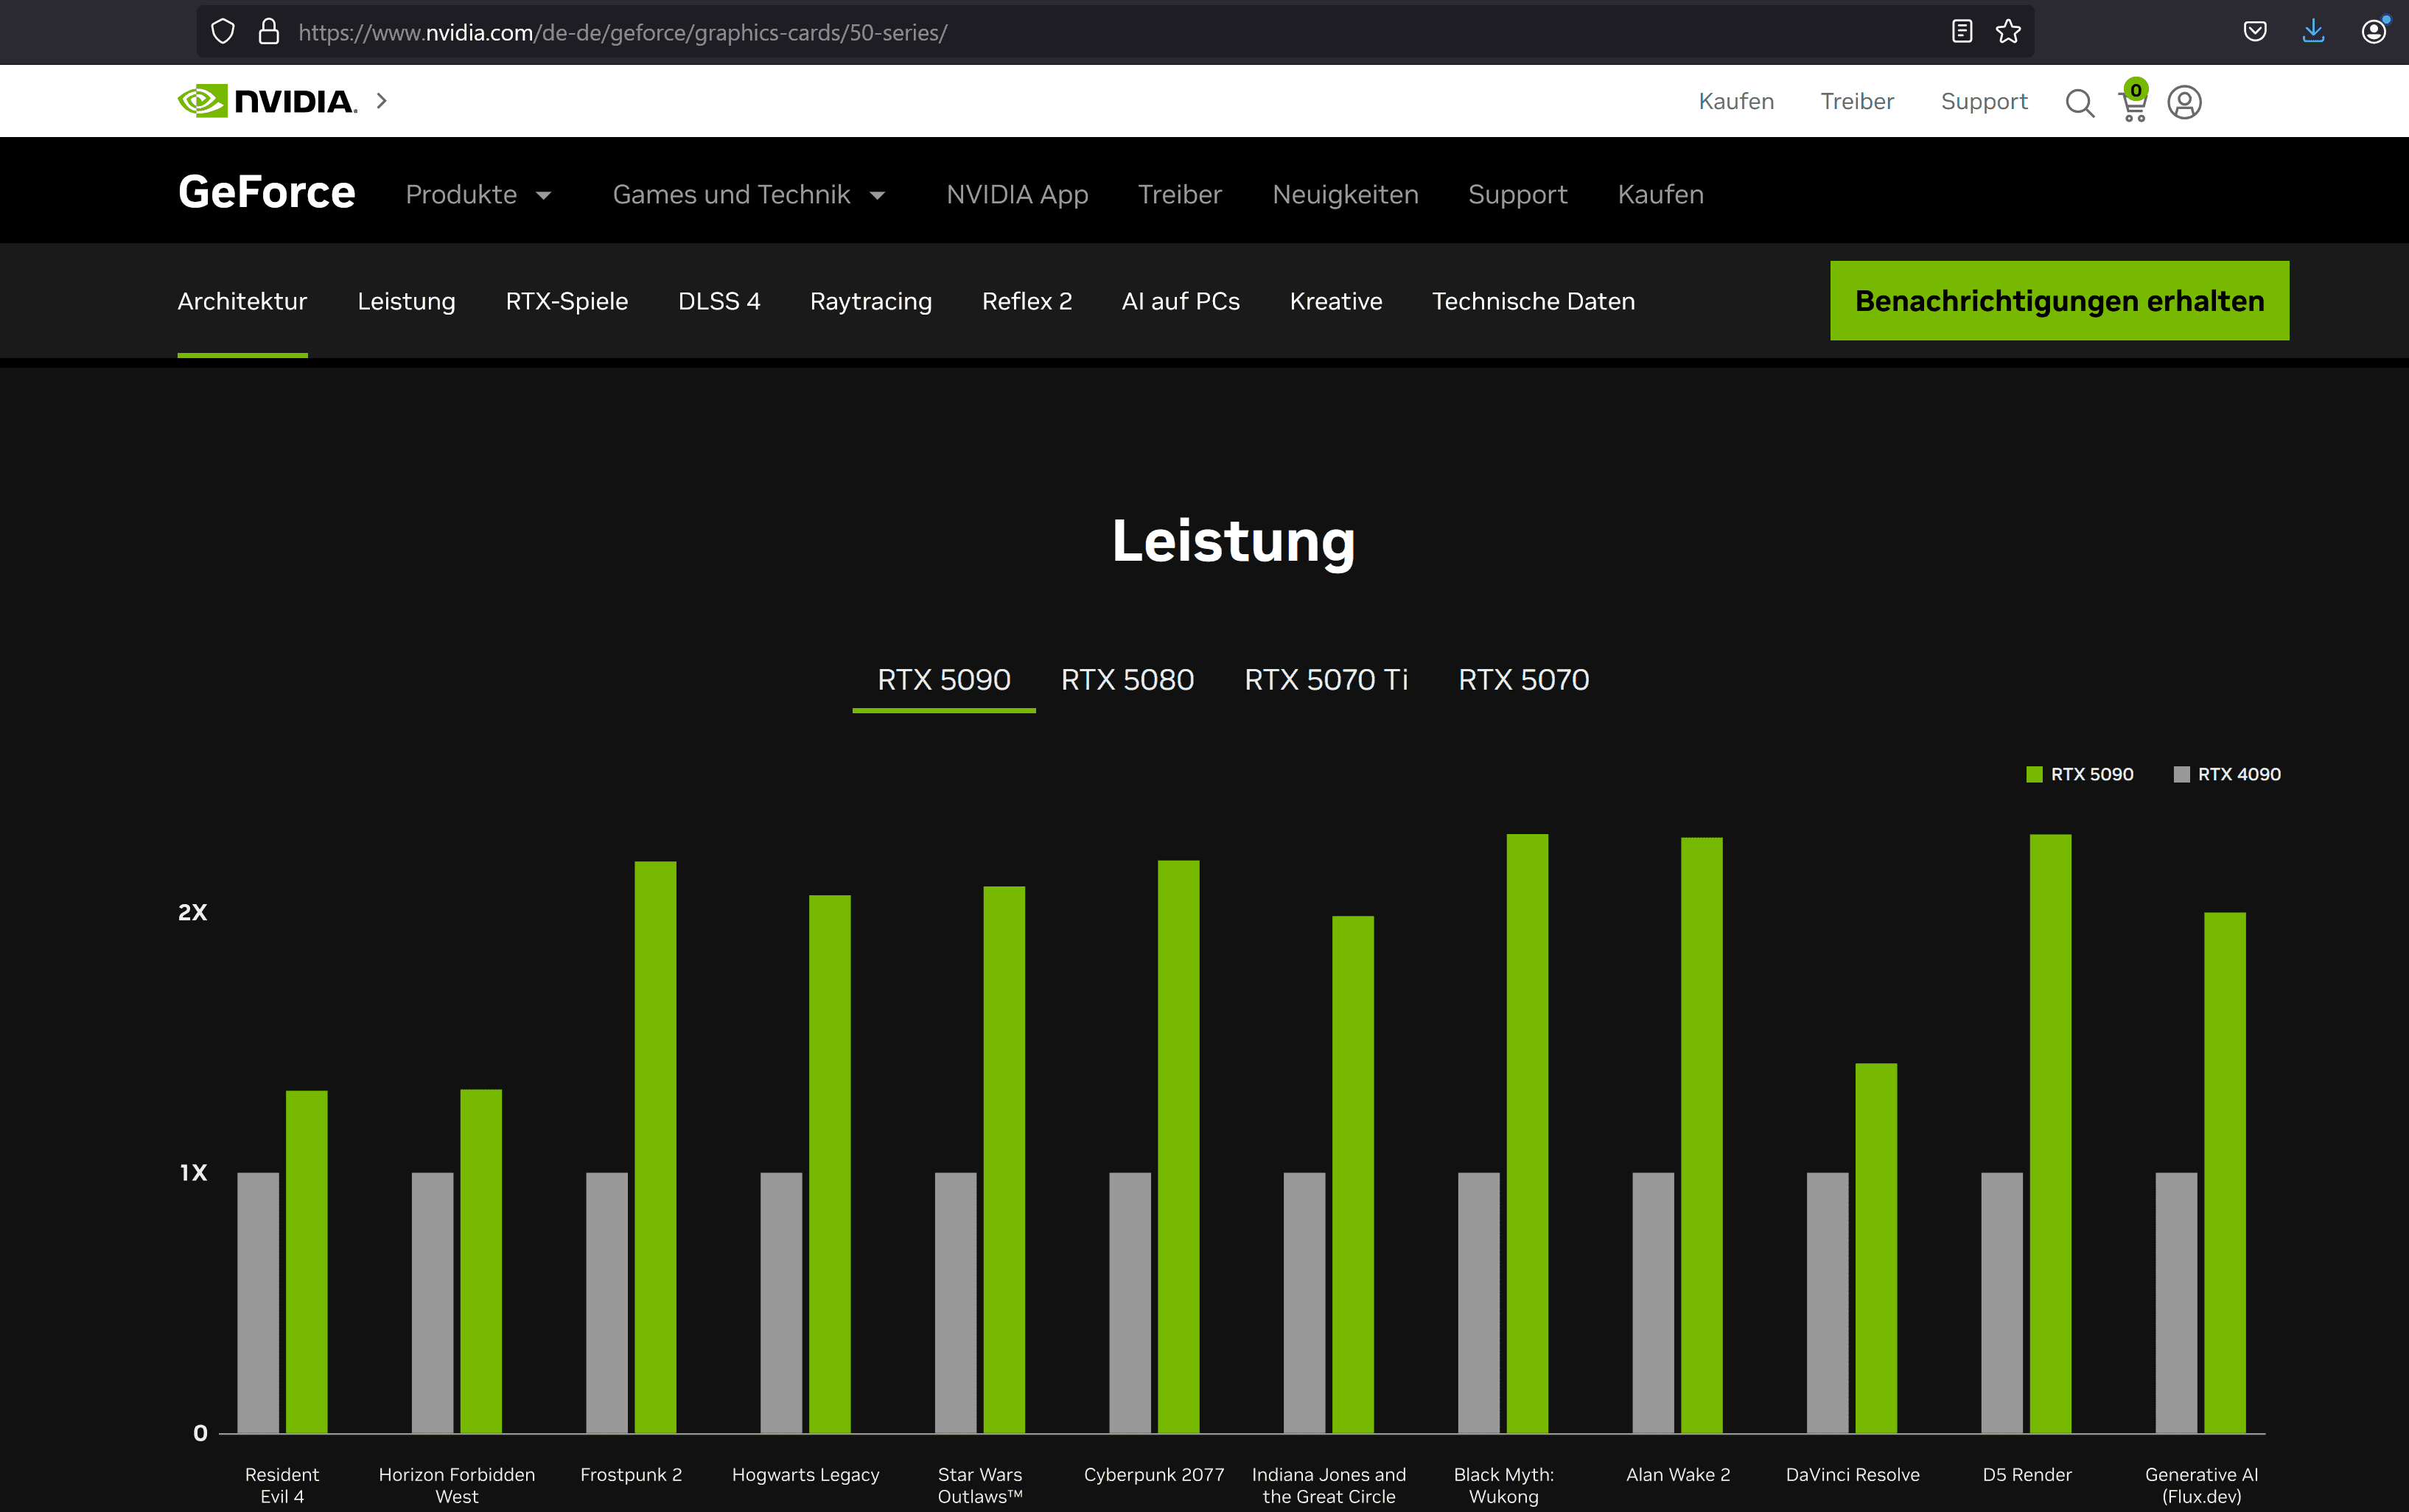Image resolution: width=2409 pixels, height=1512 pixels.
Task: Click the browser URL address field
Action: point(1115,32)
